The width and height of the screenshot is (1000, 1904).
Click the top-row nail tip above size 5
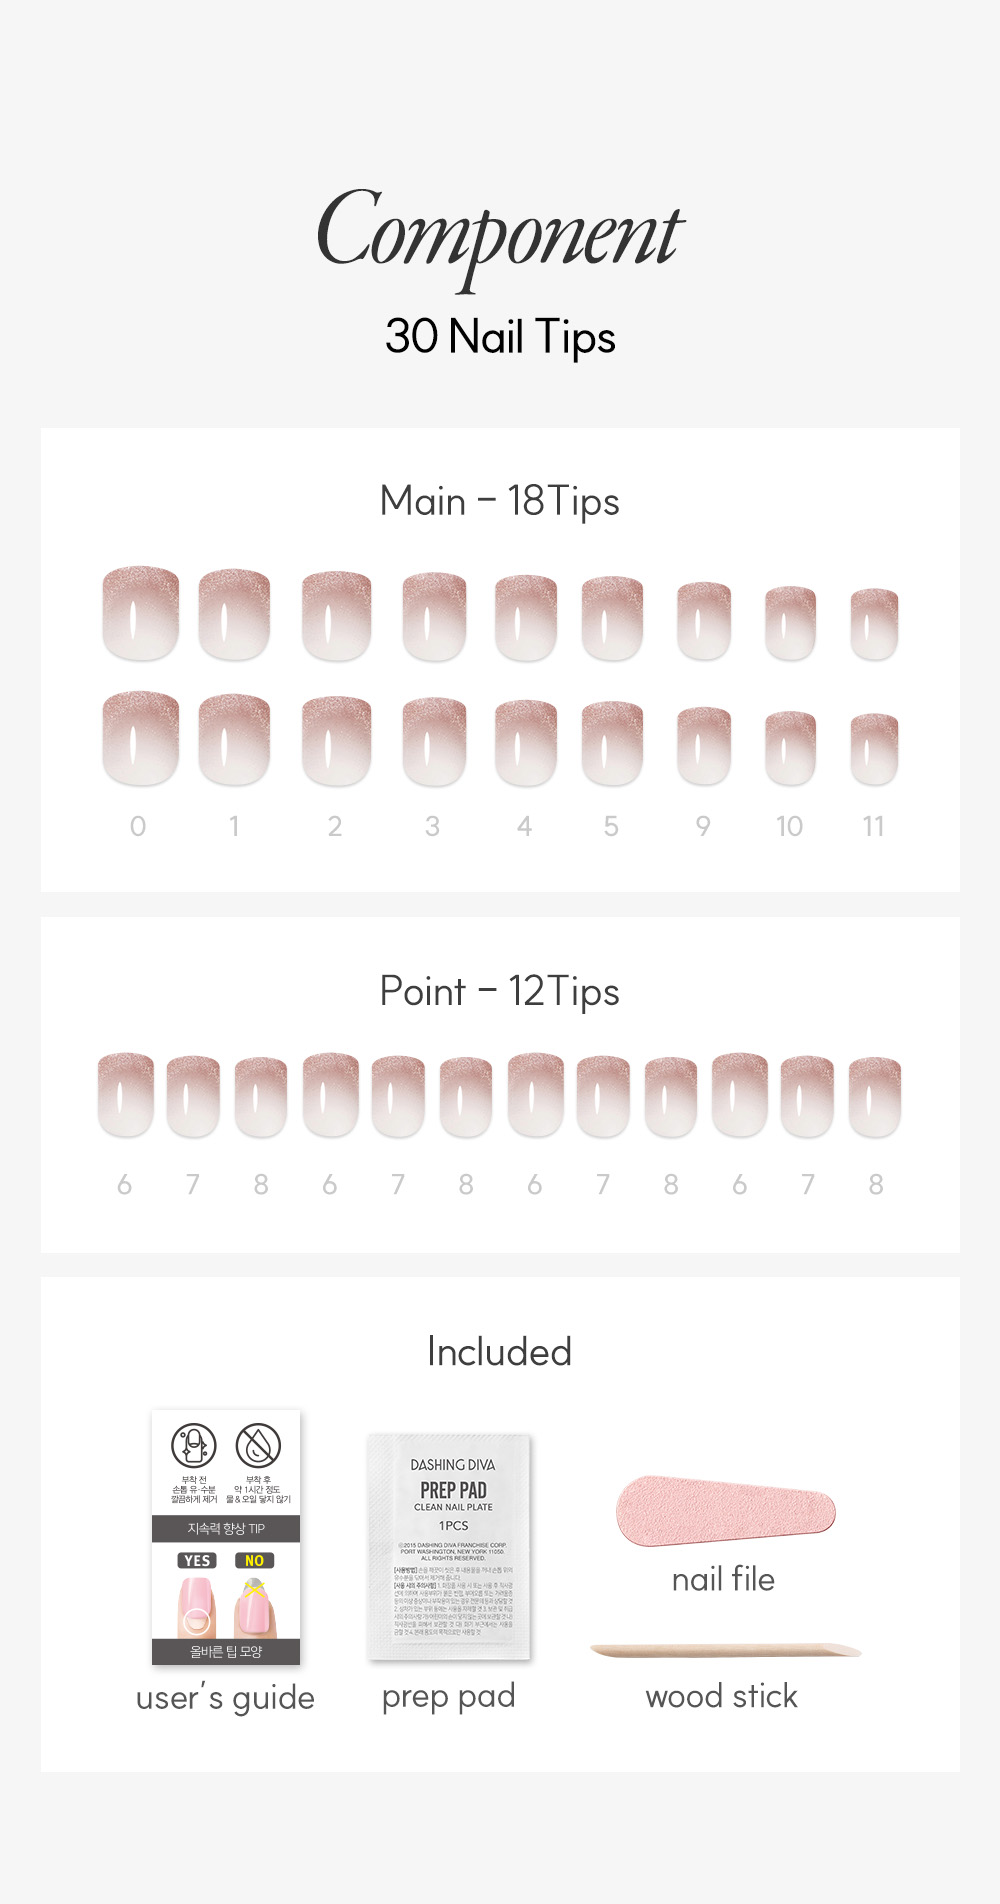pyautogui.click(x=612, y=618)
